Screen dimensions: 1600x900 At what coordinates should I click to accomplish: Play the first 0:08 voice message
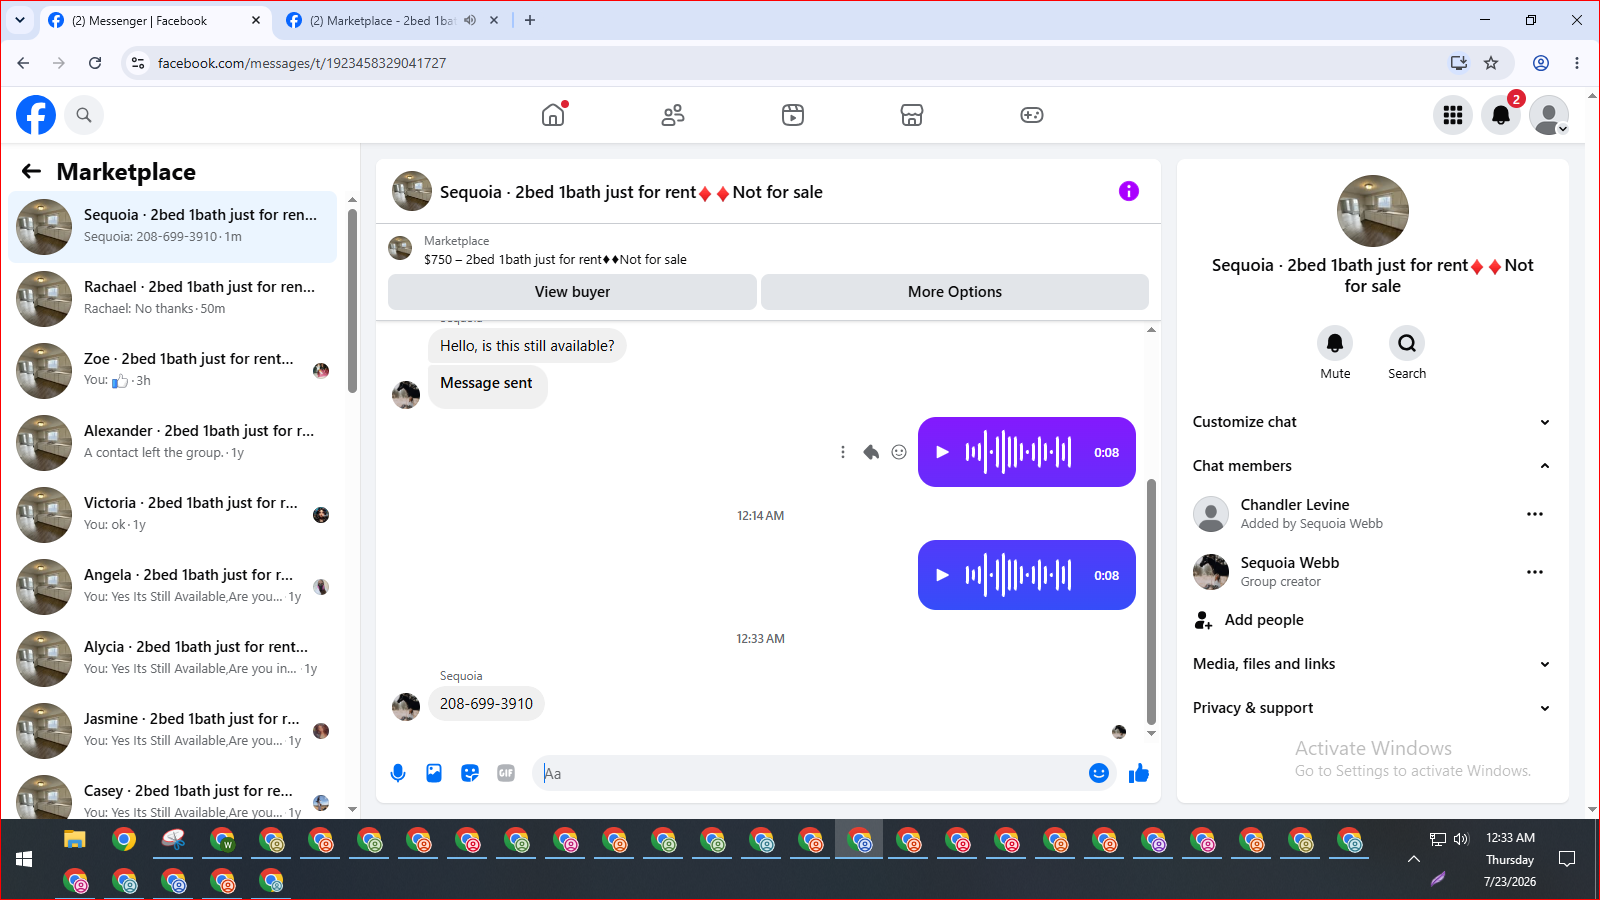[942, 452]
